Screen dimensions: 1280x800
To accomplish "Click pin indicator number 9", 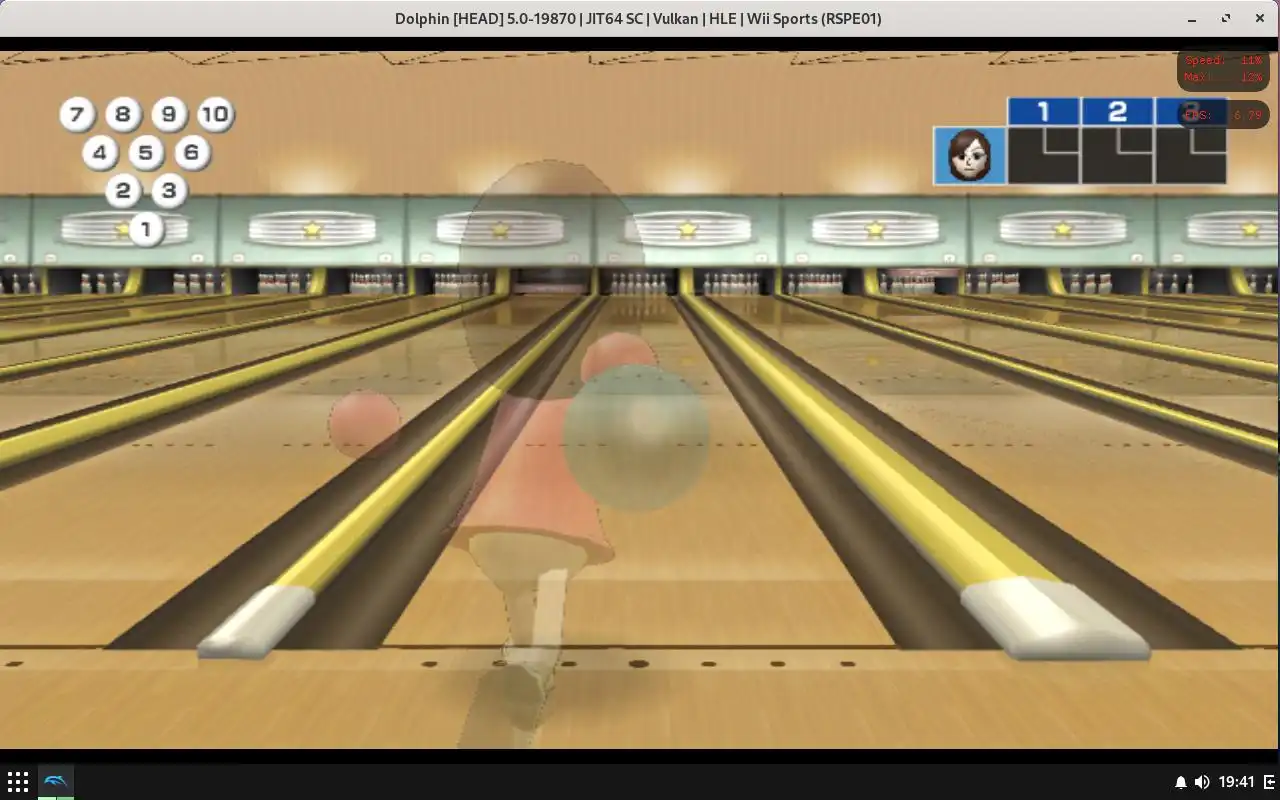I will pyautogui.click(x=169, y=114).
